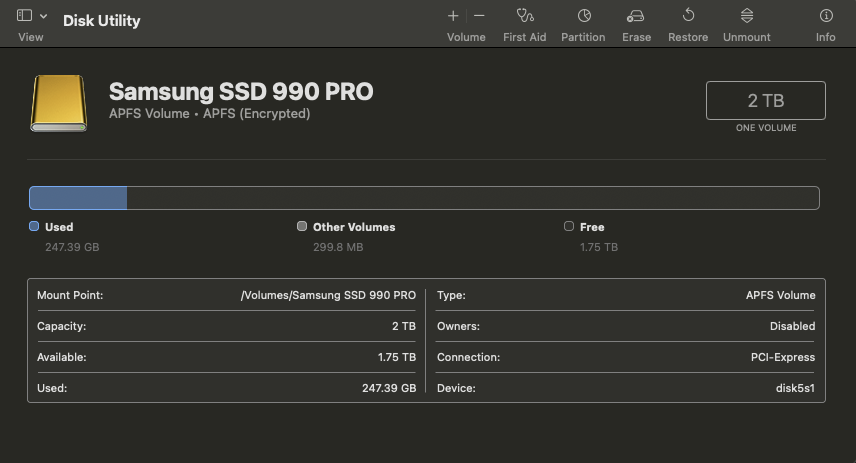Select the Other Volumes legend label
Screen dimensions: 856x463
tap(354, 227)
